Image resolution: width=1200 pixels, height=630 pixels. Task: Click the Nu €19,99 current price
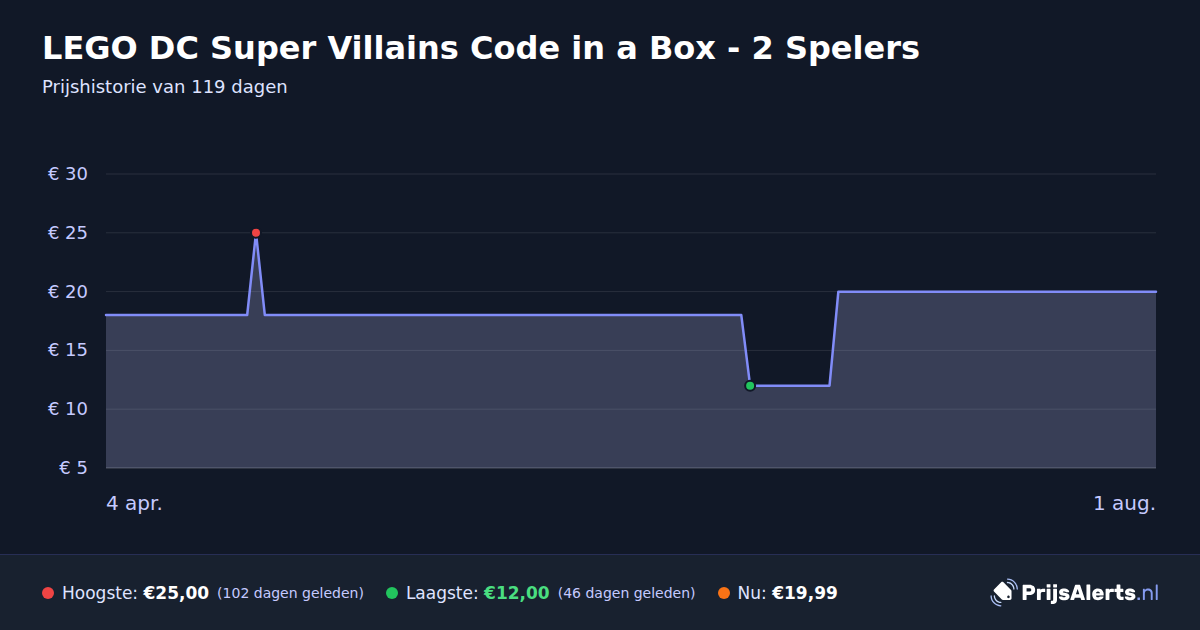(x=804, y=593)
